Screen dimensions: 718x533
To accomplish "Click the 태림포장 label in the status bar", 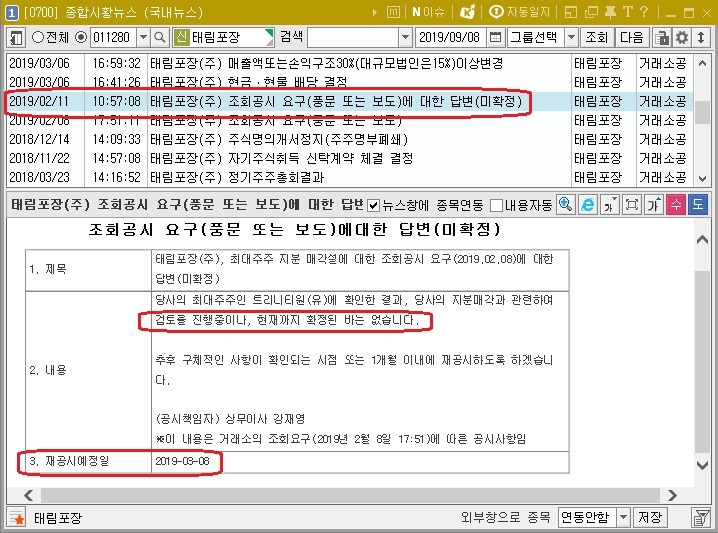I will [x=58, y=518].
